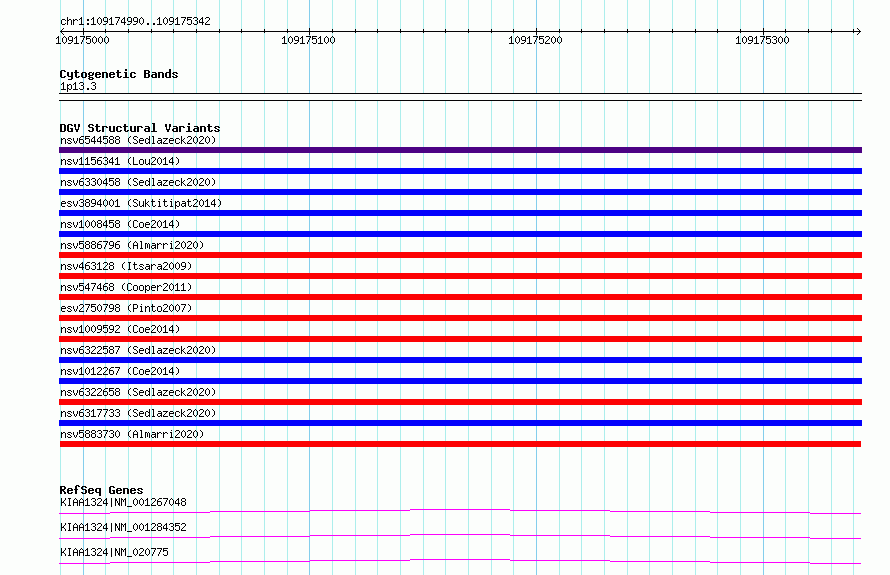Select variant nsv1156341 (Lou2014) label
The width and height of the screenshot is (890, 575).
120,161
